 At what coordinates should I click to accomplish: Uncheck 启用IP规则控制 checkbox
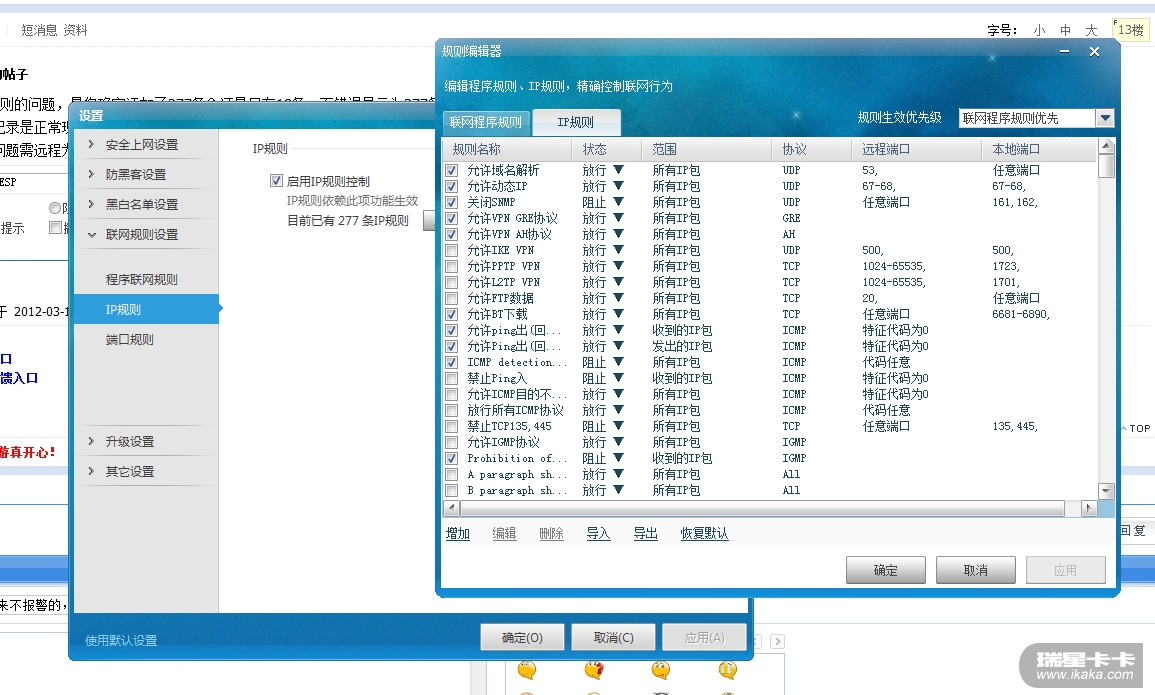click(x=277, y=181)
